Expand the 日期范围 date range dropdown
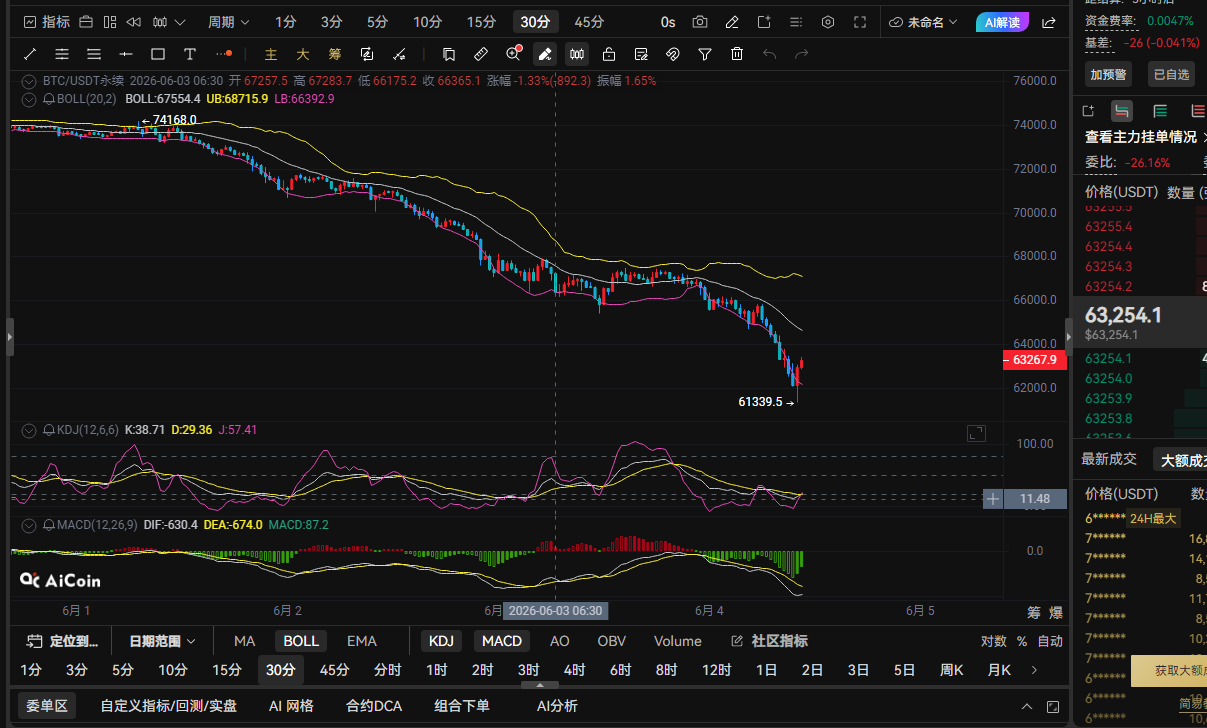 pos(162,641)
